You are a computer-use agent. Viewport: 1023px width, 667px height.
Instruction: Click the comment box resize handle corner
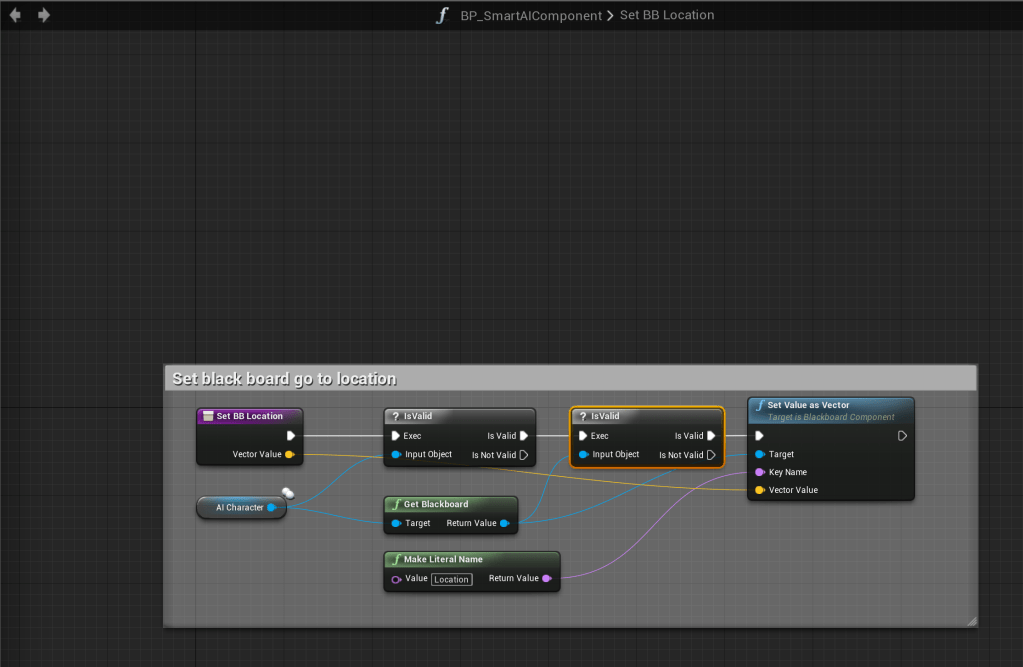coord(971,621)
